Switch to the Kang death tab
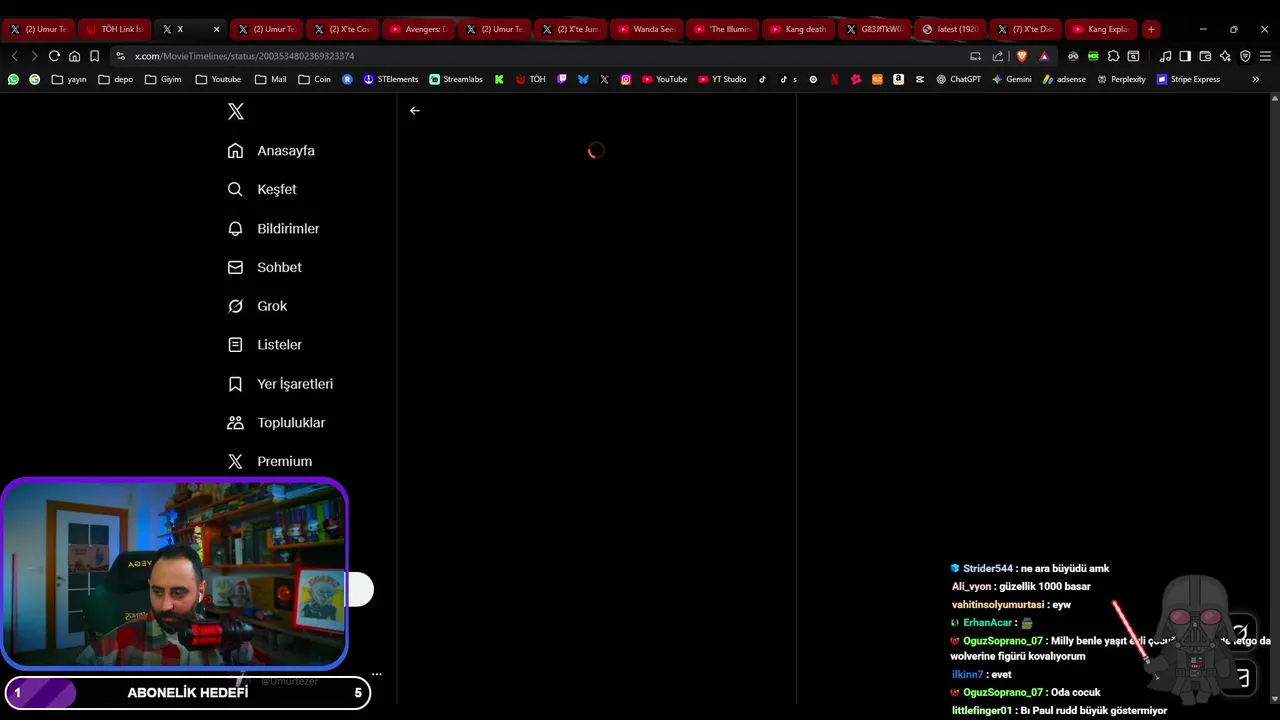 click(799, 29)
